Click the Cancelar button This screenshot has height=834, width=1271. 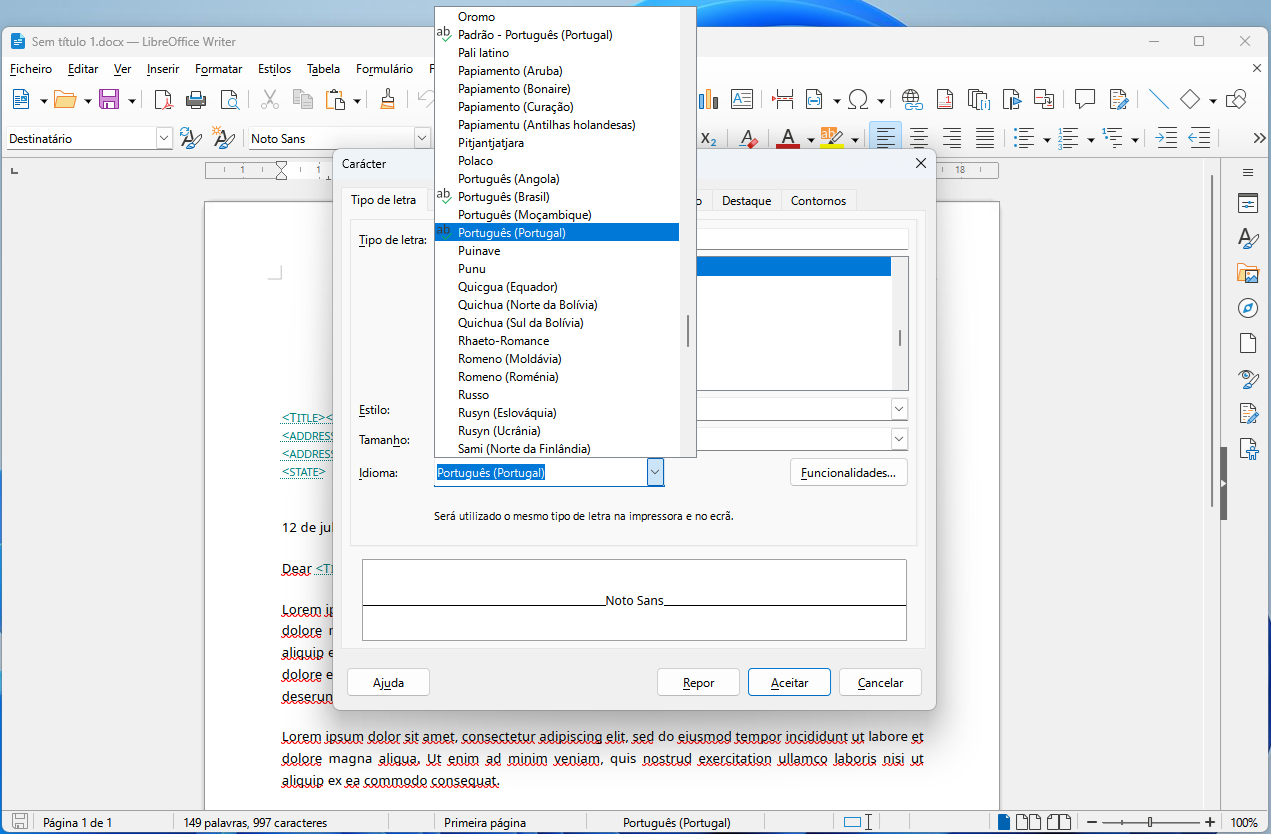point(880,683)
